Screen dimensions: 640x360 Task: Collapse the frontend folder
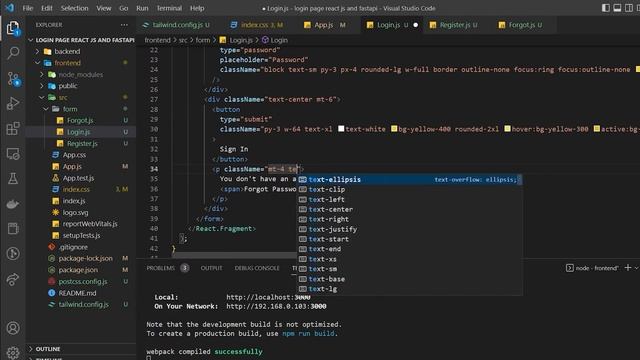[67, 63]
